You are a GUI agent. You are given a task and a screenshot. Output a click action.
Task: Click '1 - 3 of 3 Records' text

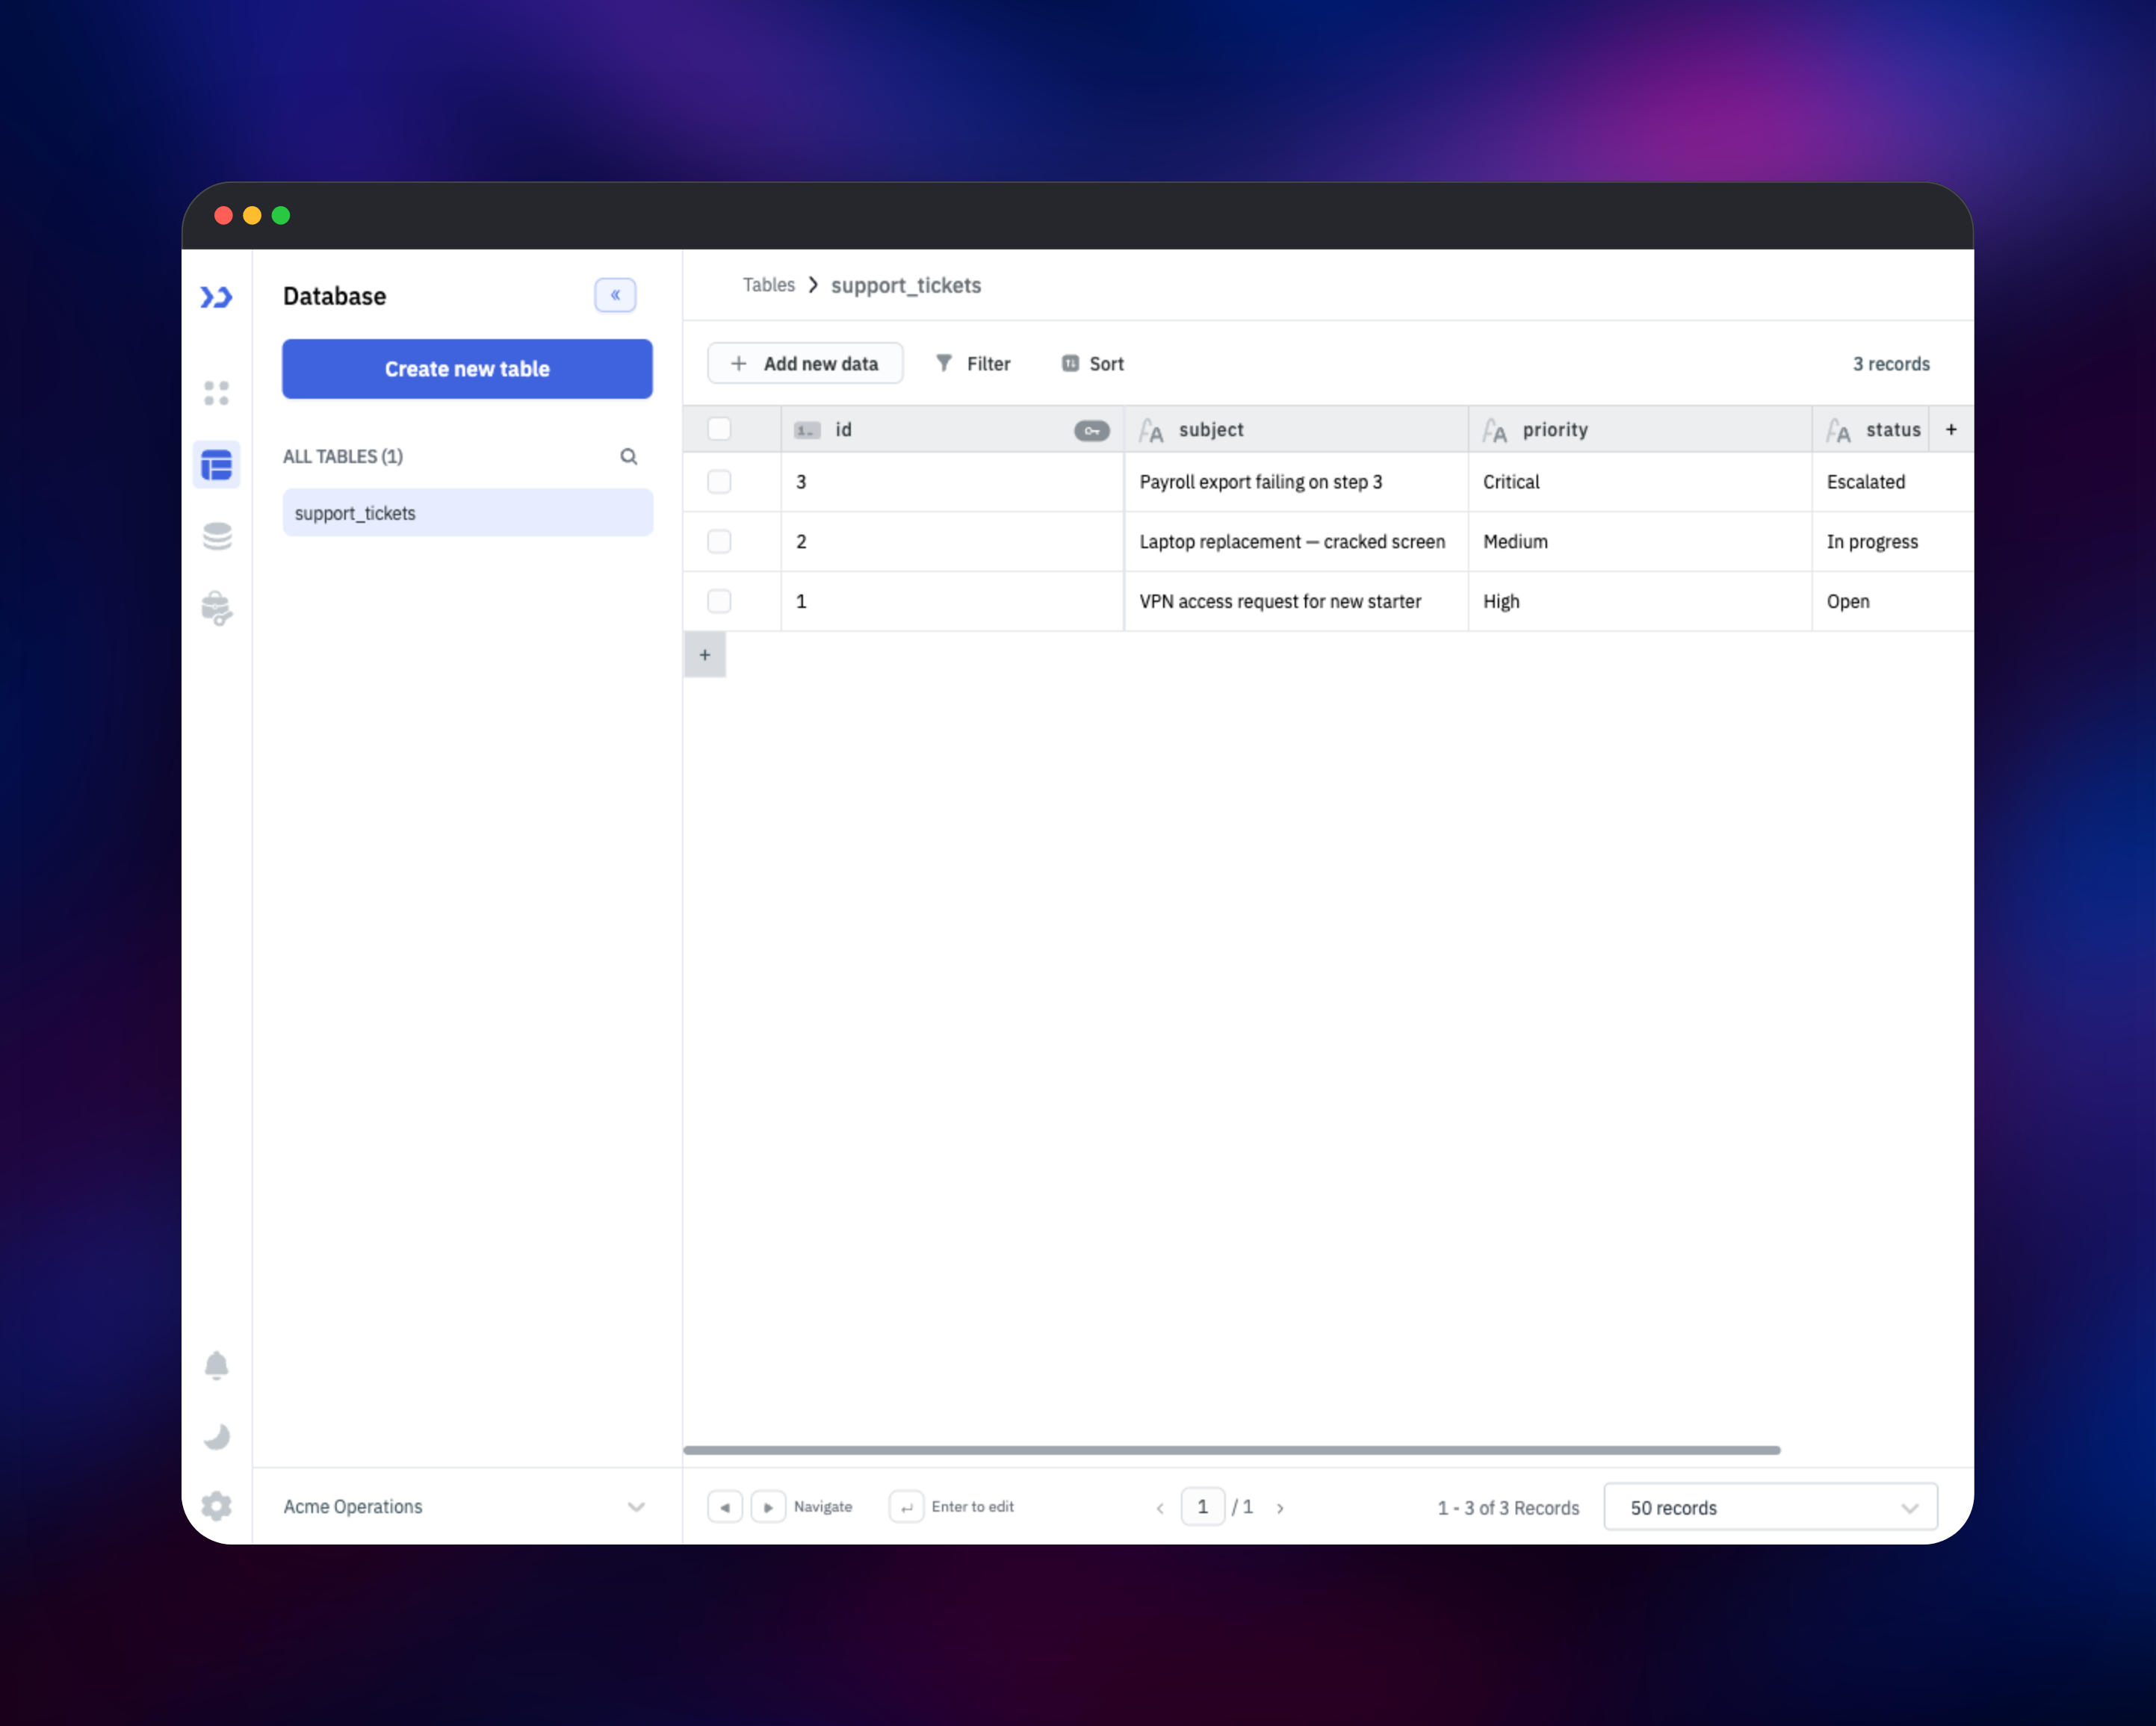coord(1508,1508)
